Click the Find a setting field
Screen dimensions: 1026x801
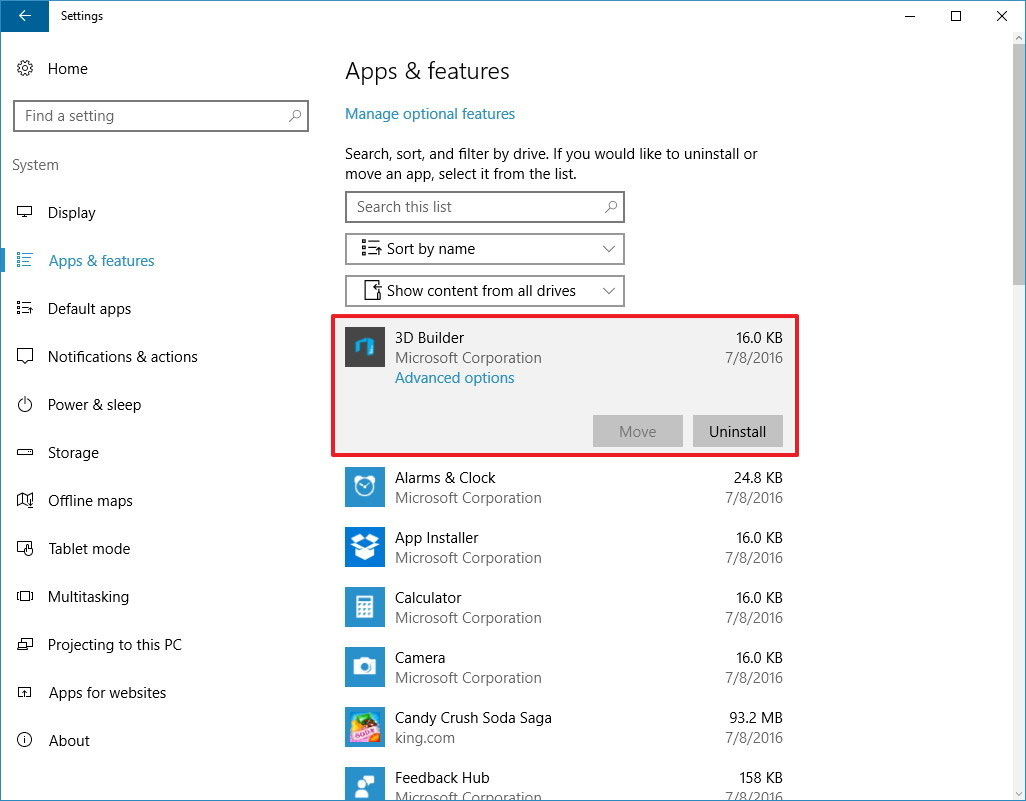pyautogui.click(x=160, y=116)
